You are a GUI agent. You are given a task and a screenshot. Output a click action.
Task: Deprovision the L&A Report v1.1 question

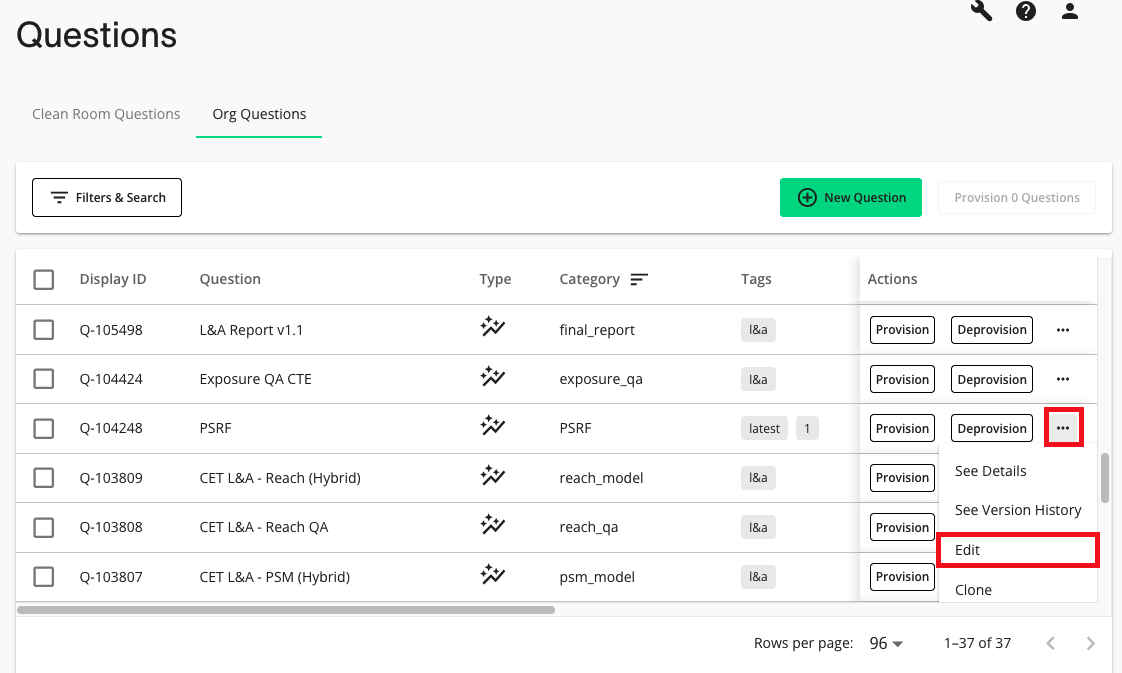pos(991,330)
